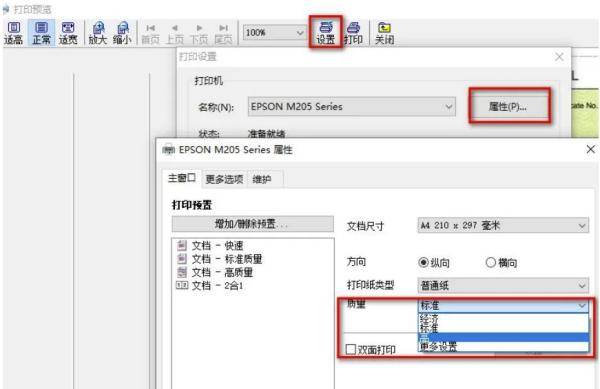Click the 增加/删除预置 button

(x=253, y=224)
